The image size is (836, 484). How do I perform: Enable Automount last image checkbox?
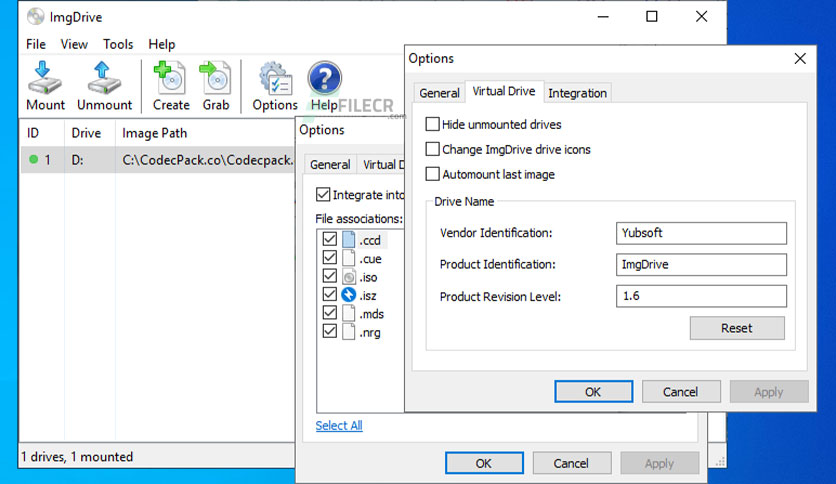(x=432, y=174)
